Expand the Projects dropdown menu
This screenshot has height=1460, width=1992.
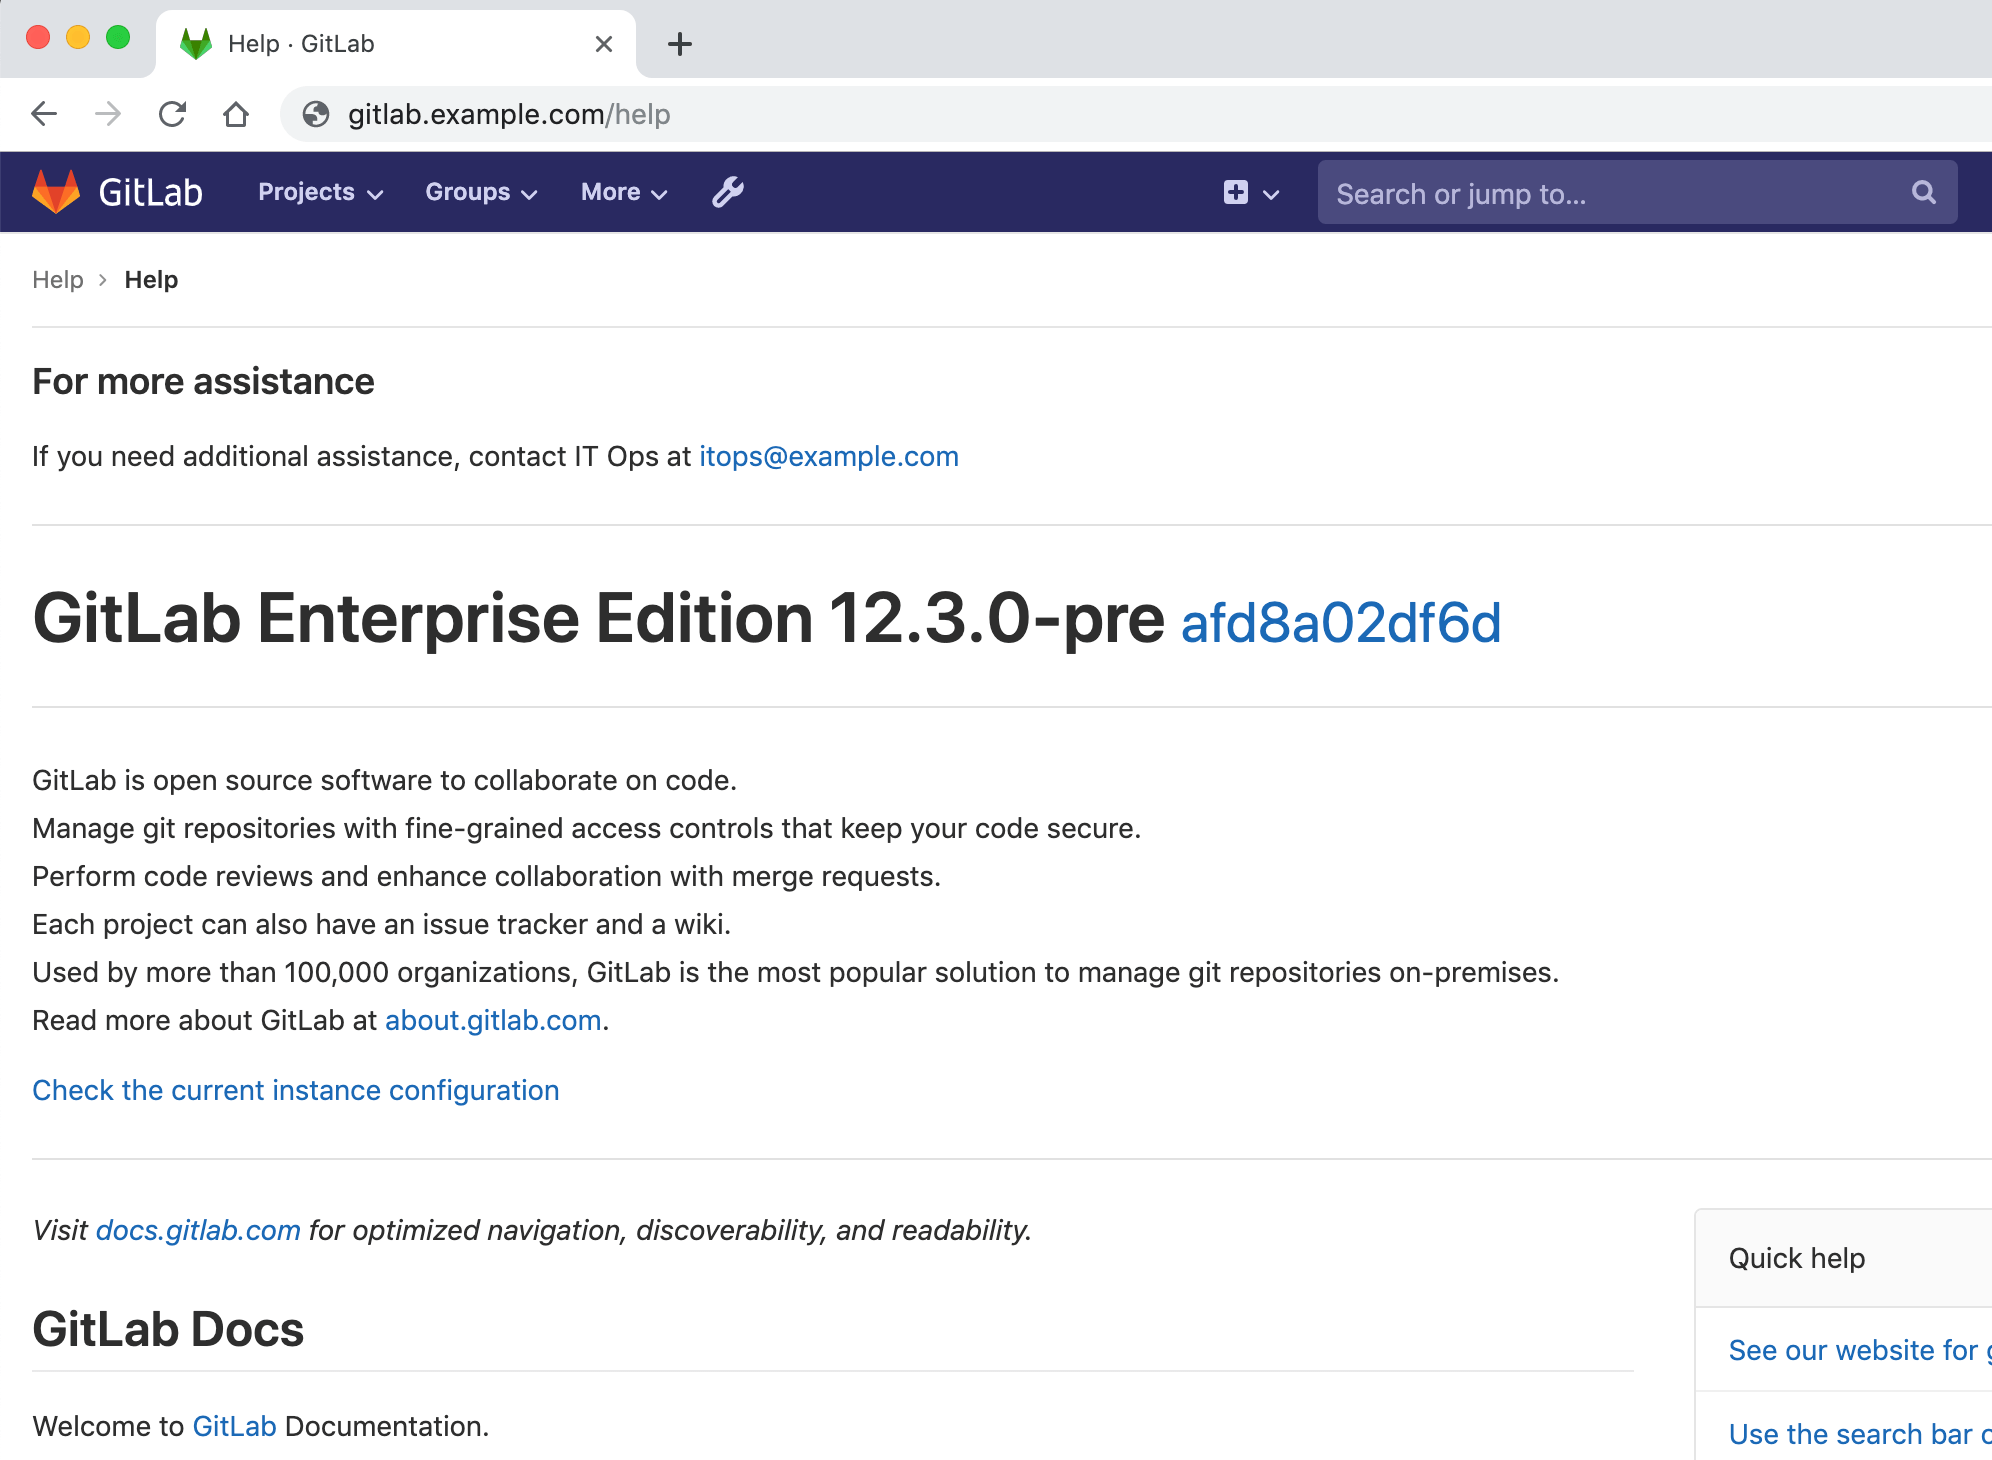click(319, 192)
